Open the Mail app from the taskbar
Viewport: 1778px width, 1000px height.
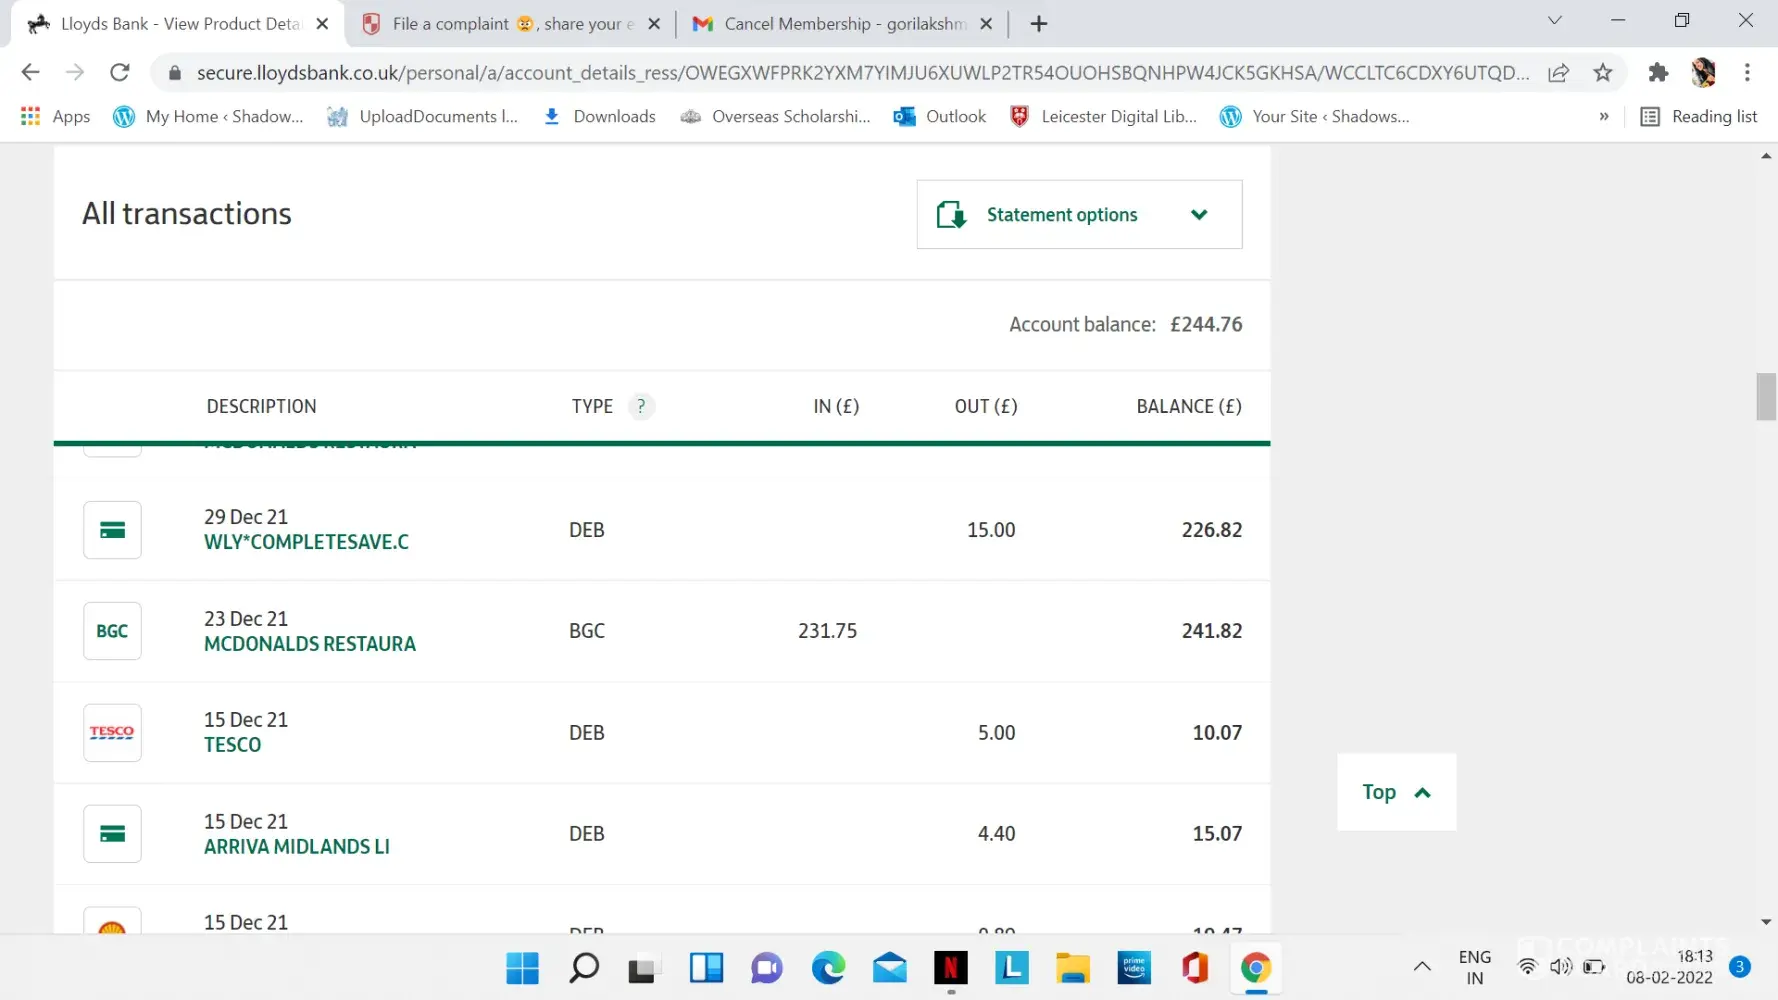click(889, 968)
